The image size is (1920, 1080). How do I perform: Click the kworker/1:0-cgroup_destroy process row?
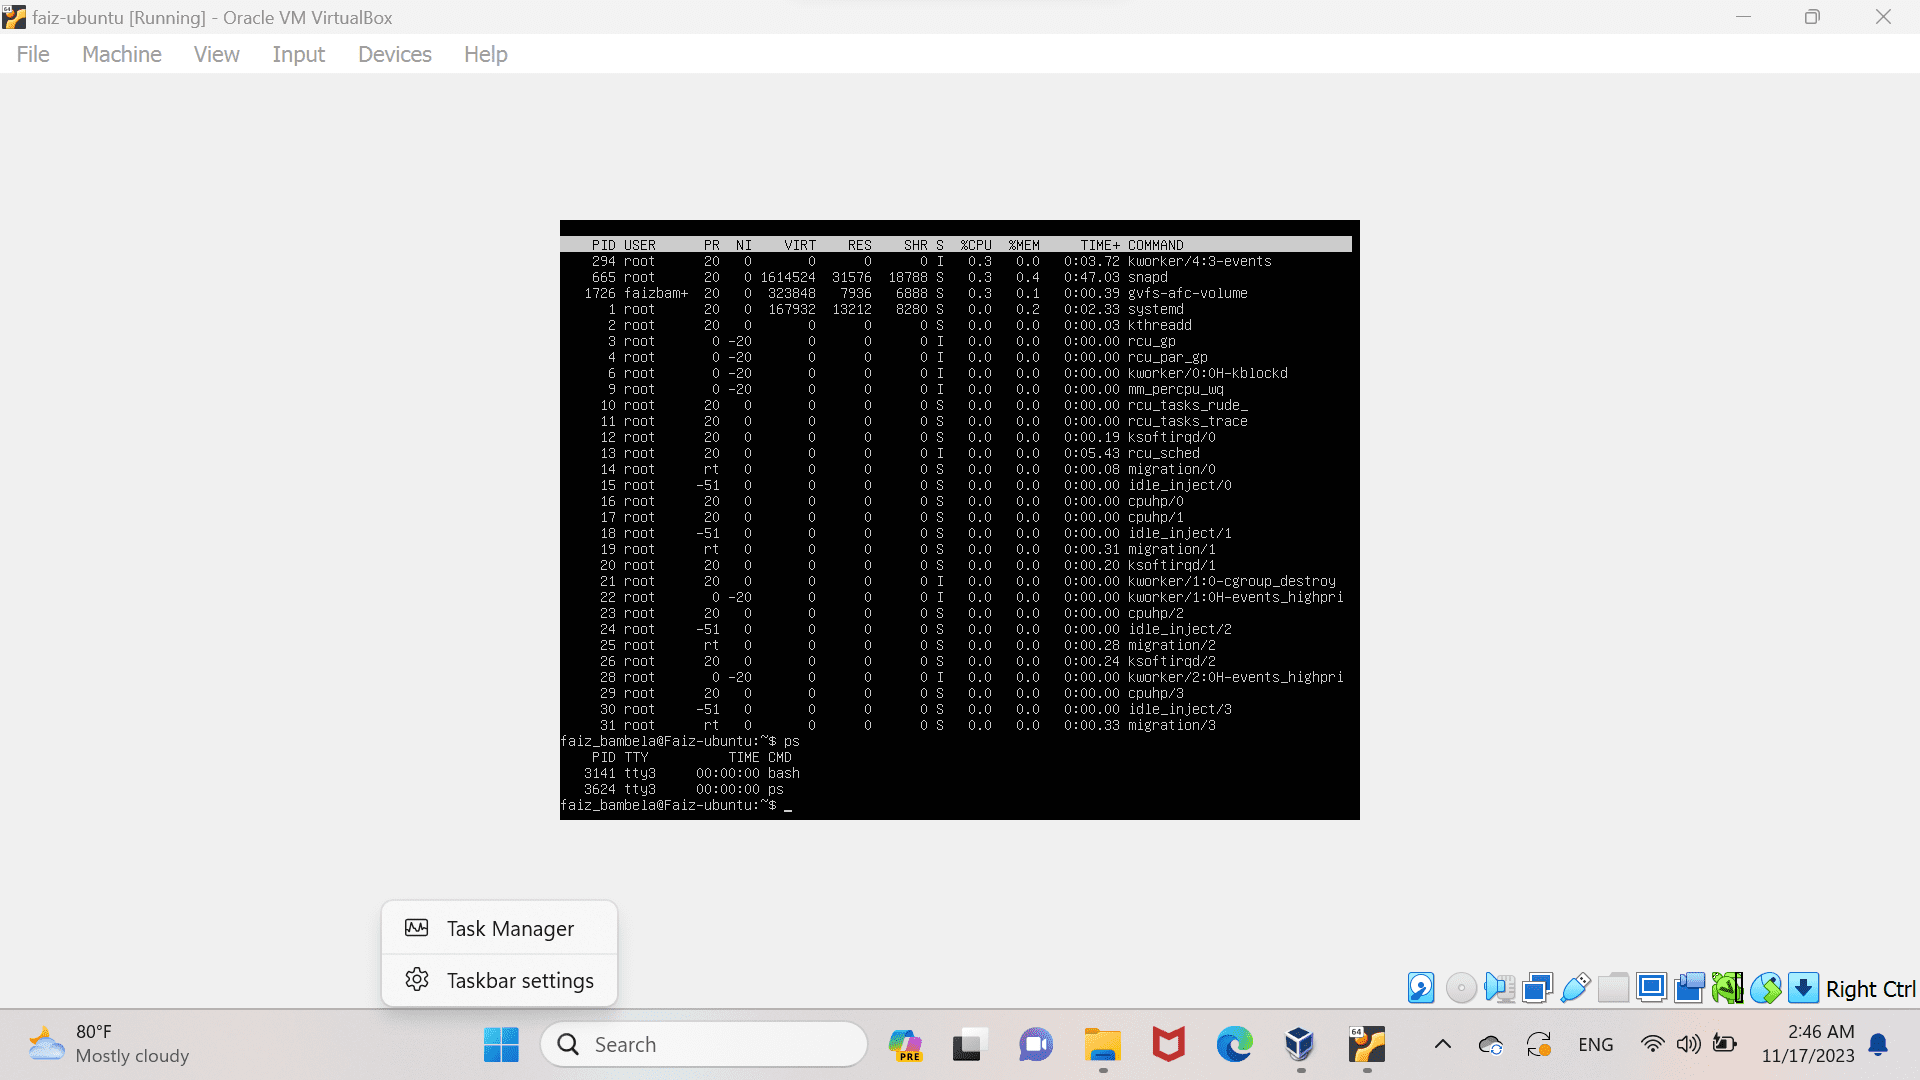[956, 581]
